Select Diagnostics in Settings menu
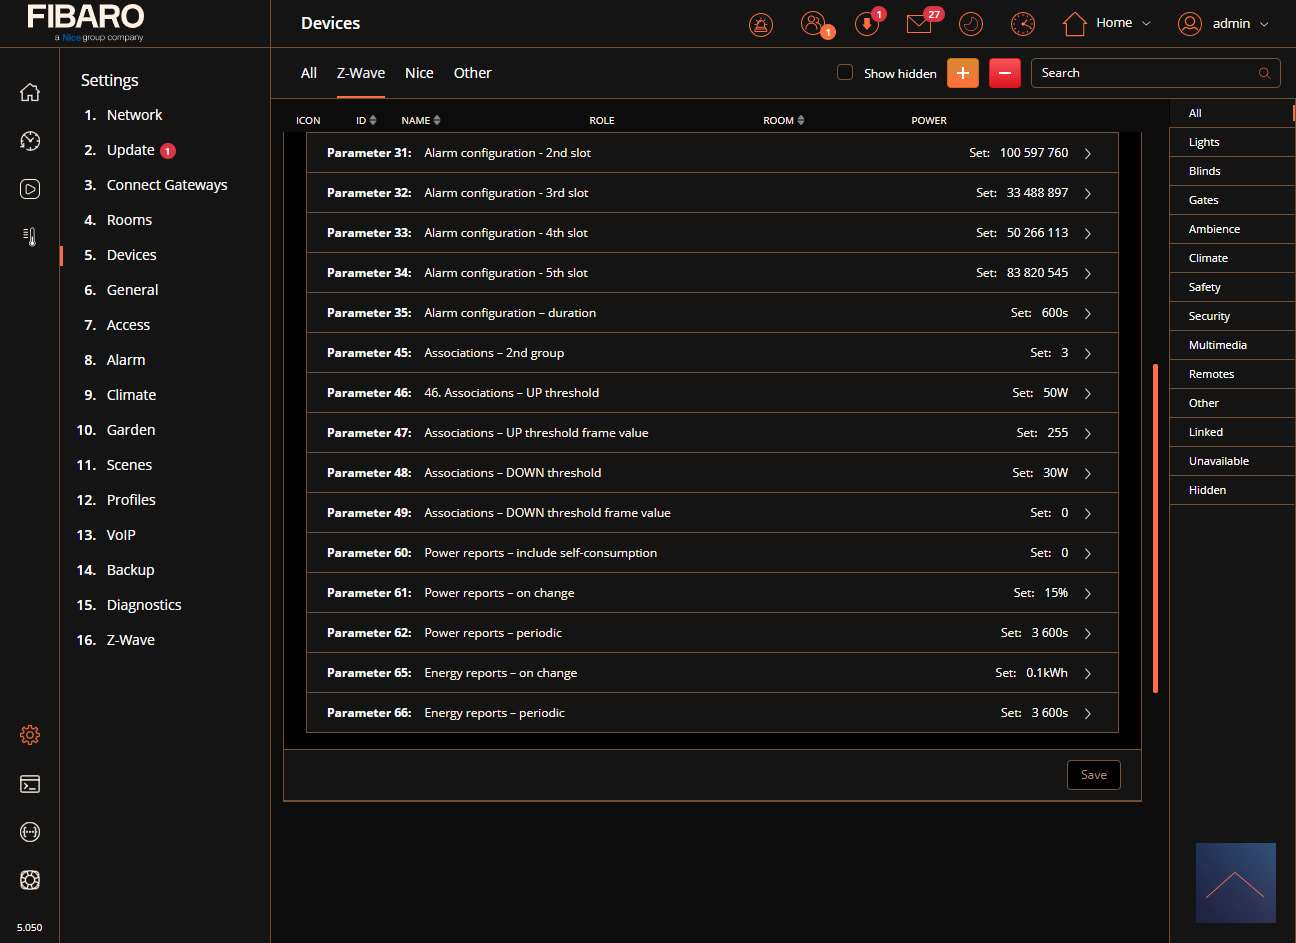 pos(144,605)
